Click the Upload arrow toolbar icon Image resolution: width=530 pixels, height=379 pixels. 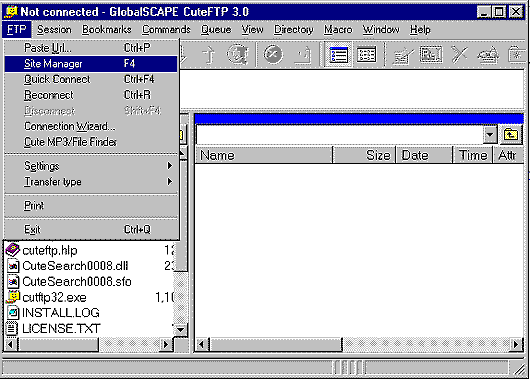click(209, 54)
